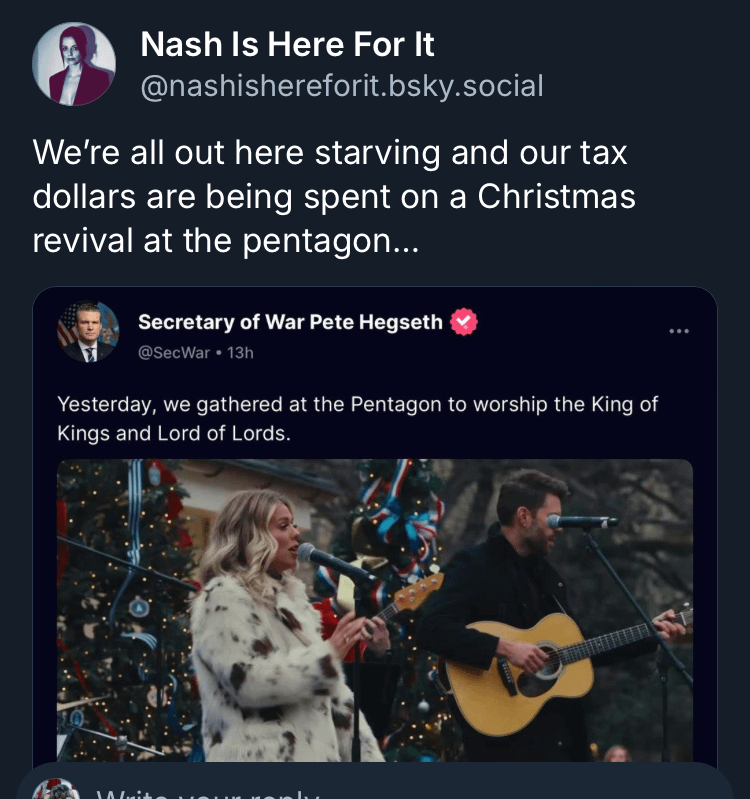Click the post text about Christmas revival
The image size is (750, 799).
tap(334, 197)
